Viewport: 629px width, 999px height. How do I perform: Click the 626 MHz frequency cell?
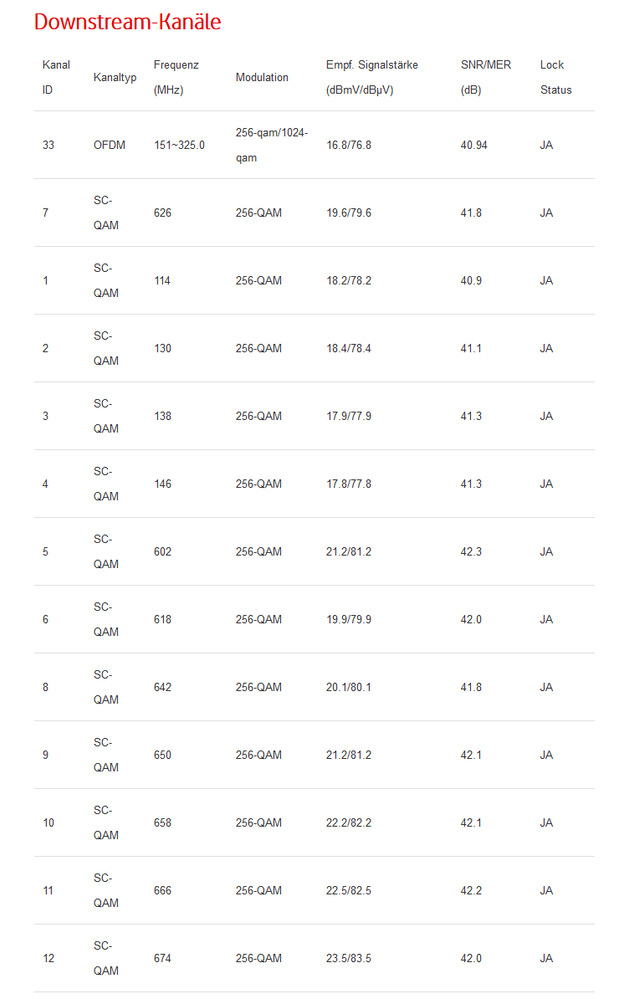pos(162,213)
